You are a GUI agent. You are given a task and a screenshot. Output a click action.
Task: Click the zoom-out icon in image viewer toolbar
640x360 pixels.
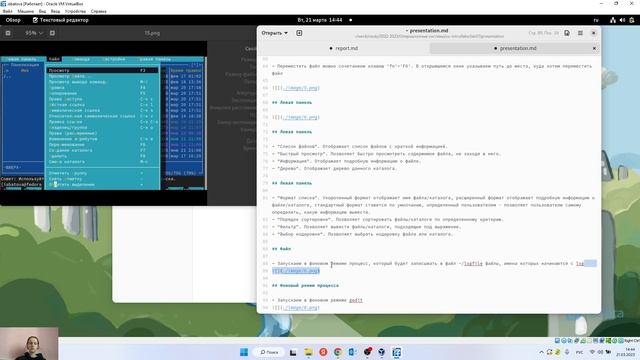pos(8,33)
